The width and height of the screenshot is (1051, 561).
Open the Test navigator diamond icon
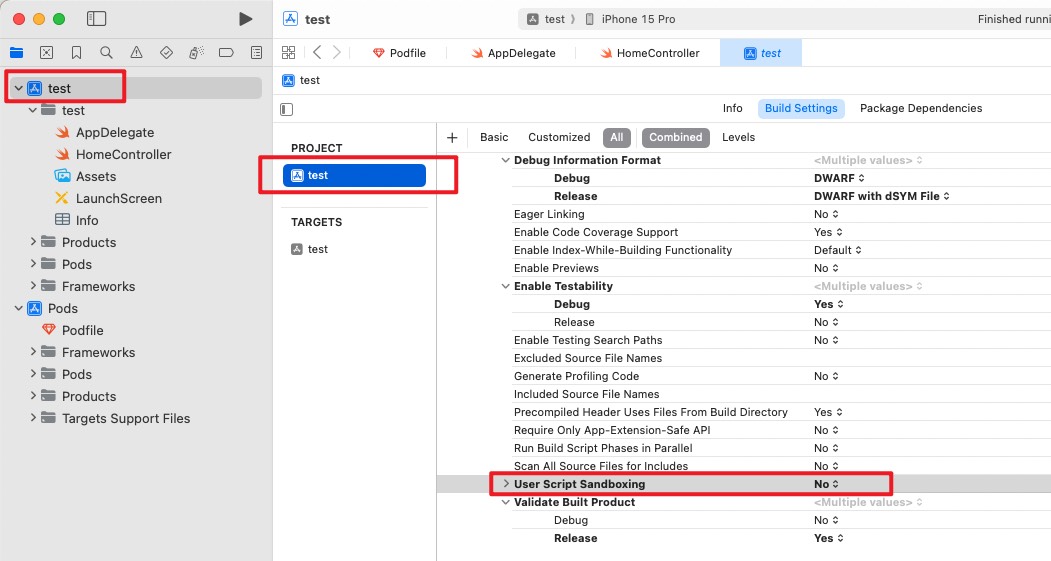pyautogui.click(x=166, y=52)
